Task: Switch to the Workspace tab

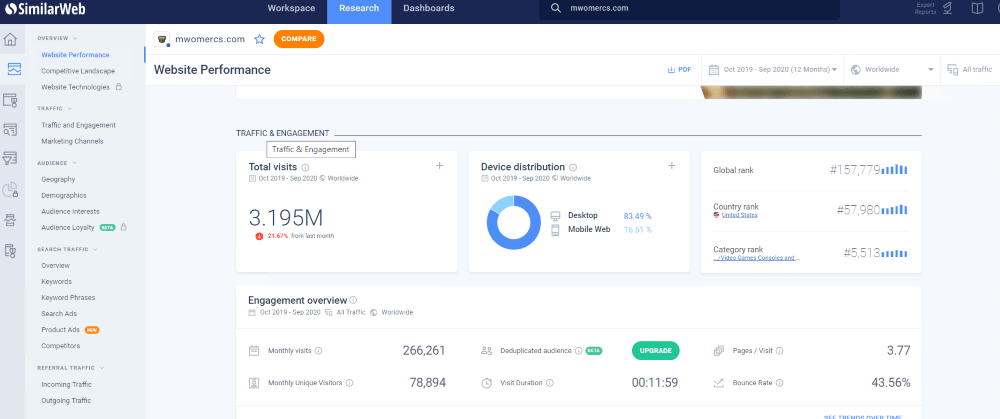Action: pos(291,8)
